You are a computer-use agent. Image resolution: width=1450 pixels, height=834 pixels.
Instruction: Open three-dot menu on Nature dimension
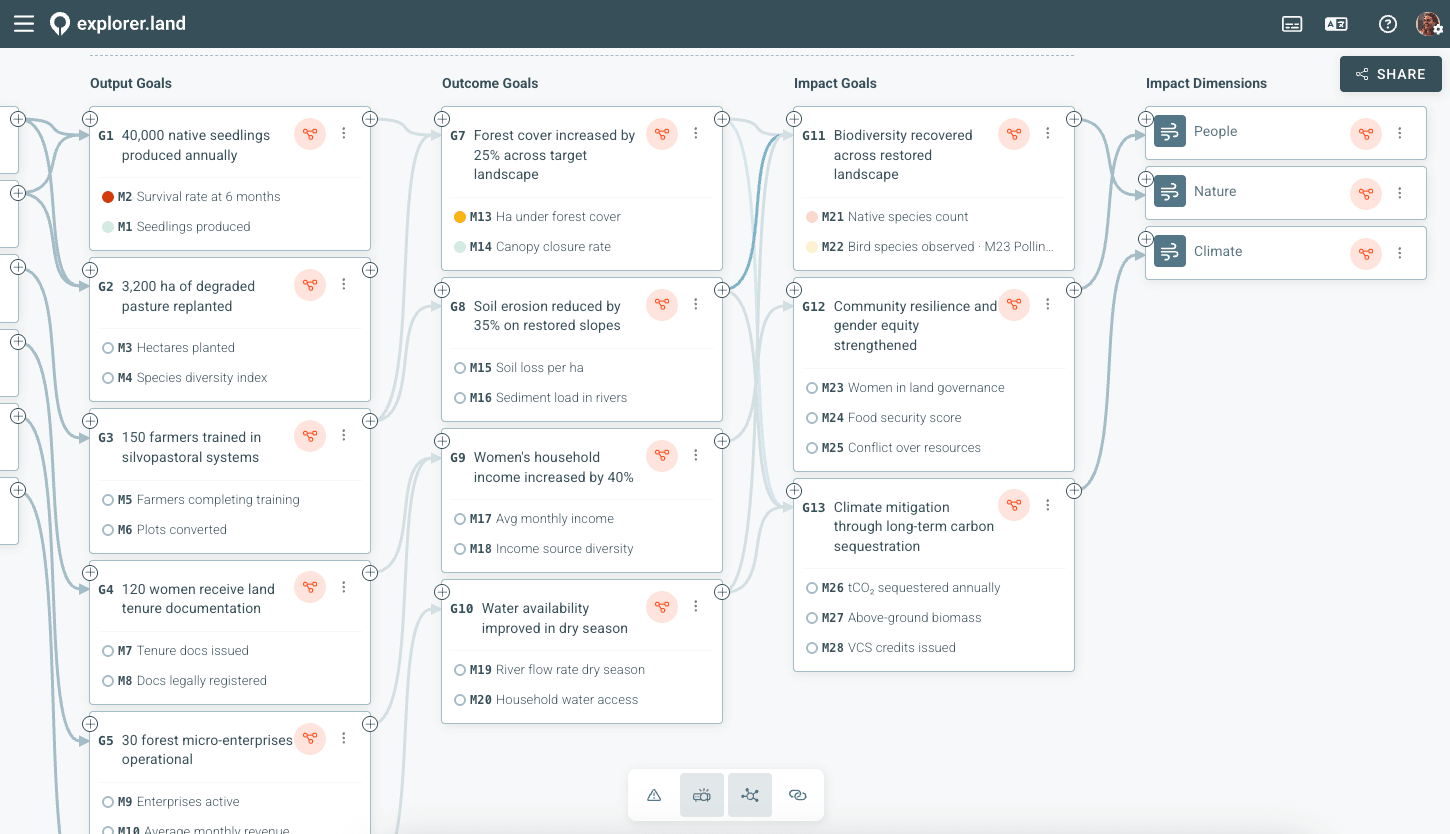pos(1400,193)
